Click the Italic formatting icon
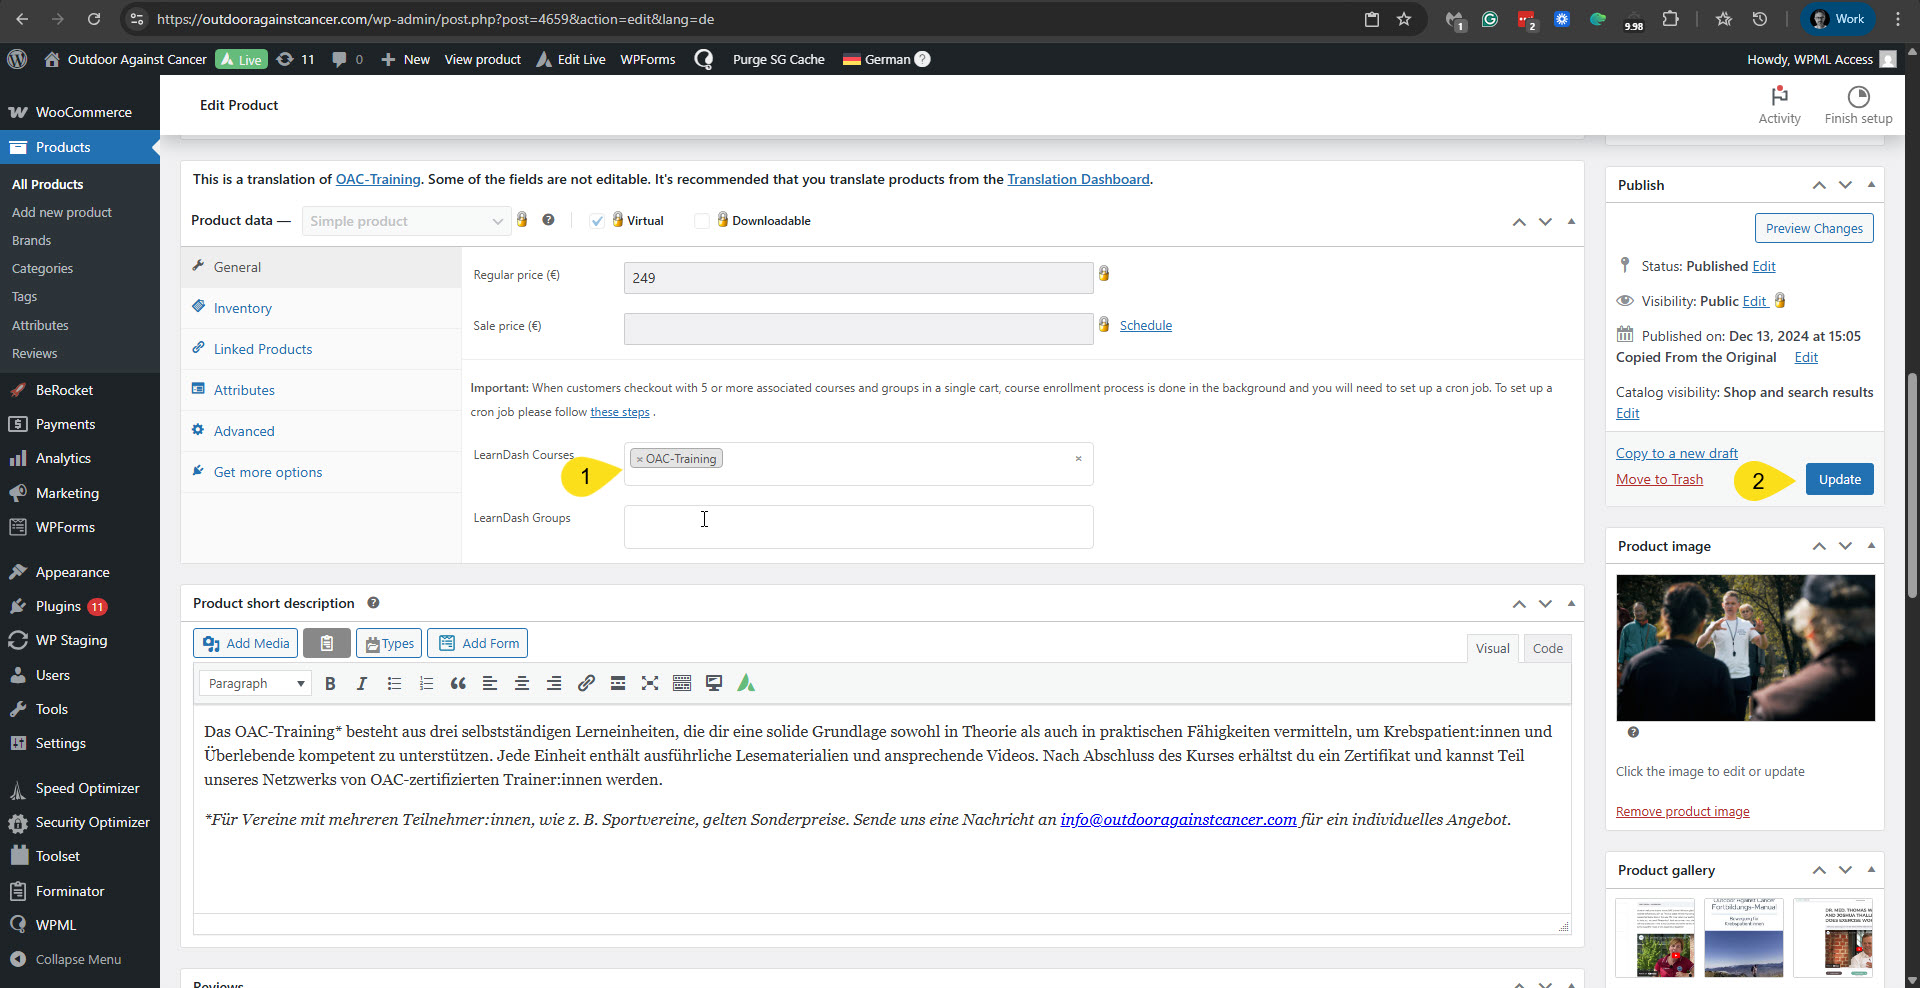This screenshot has width=1920, height=988. pyautogui.click(x=362, y=683)
